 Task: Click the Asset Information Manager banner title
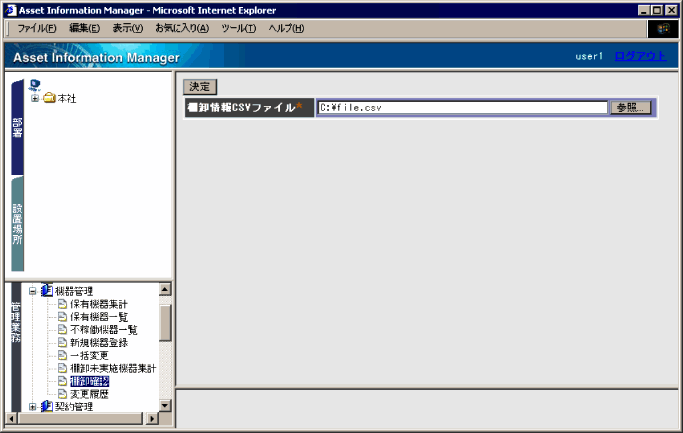coord(96,58)
